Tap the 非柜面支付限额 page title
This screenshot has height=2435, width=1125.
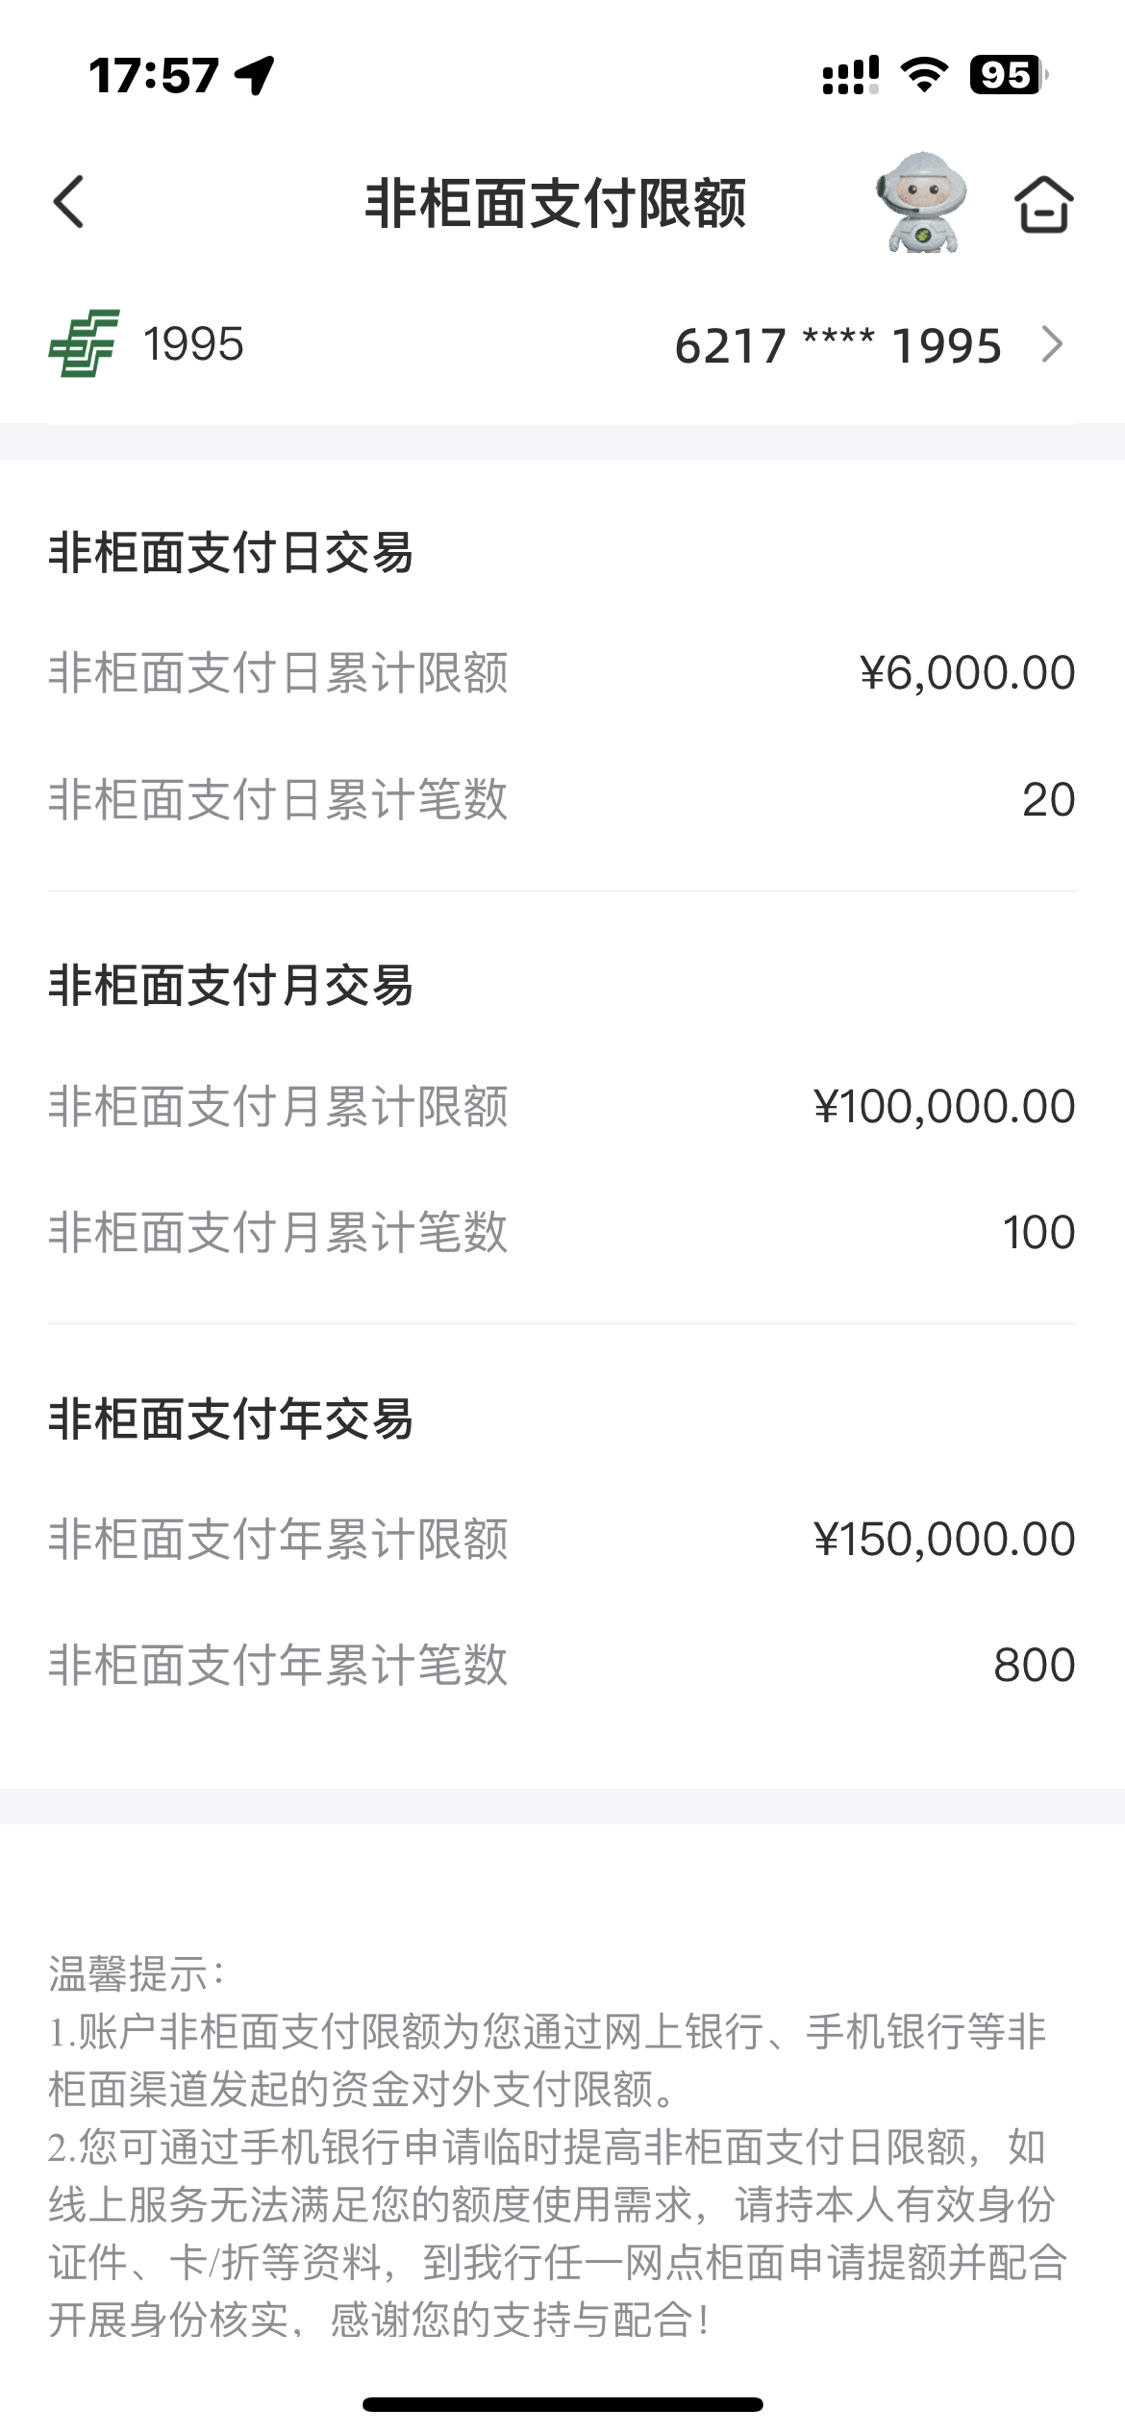tap(555, 203)
